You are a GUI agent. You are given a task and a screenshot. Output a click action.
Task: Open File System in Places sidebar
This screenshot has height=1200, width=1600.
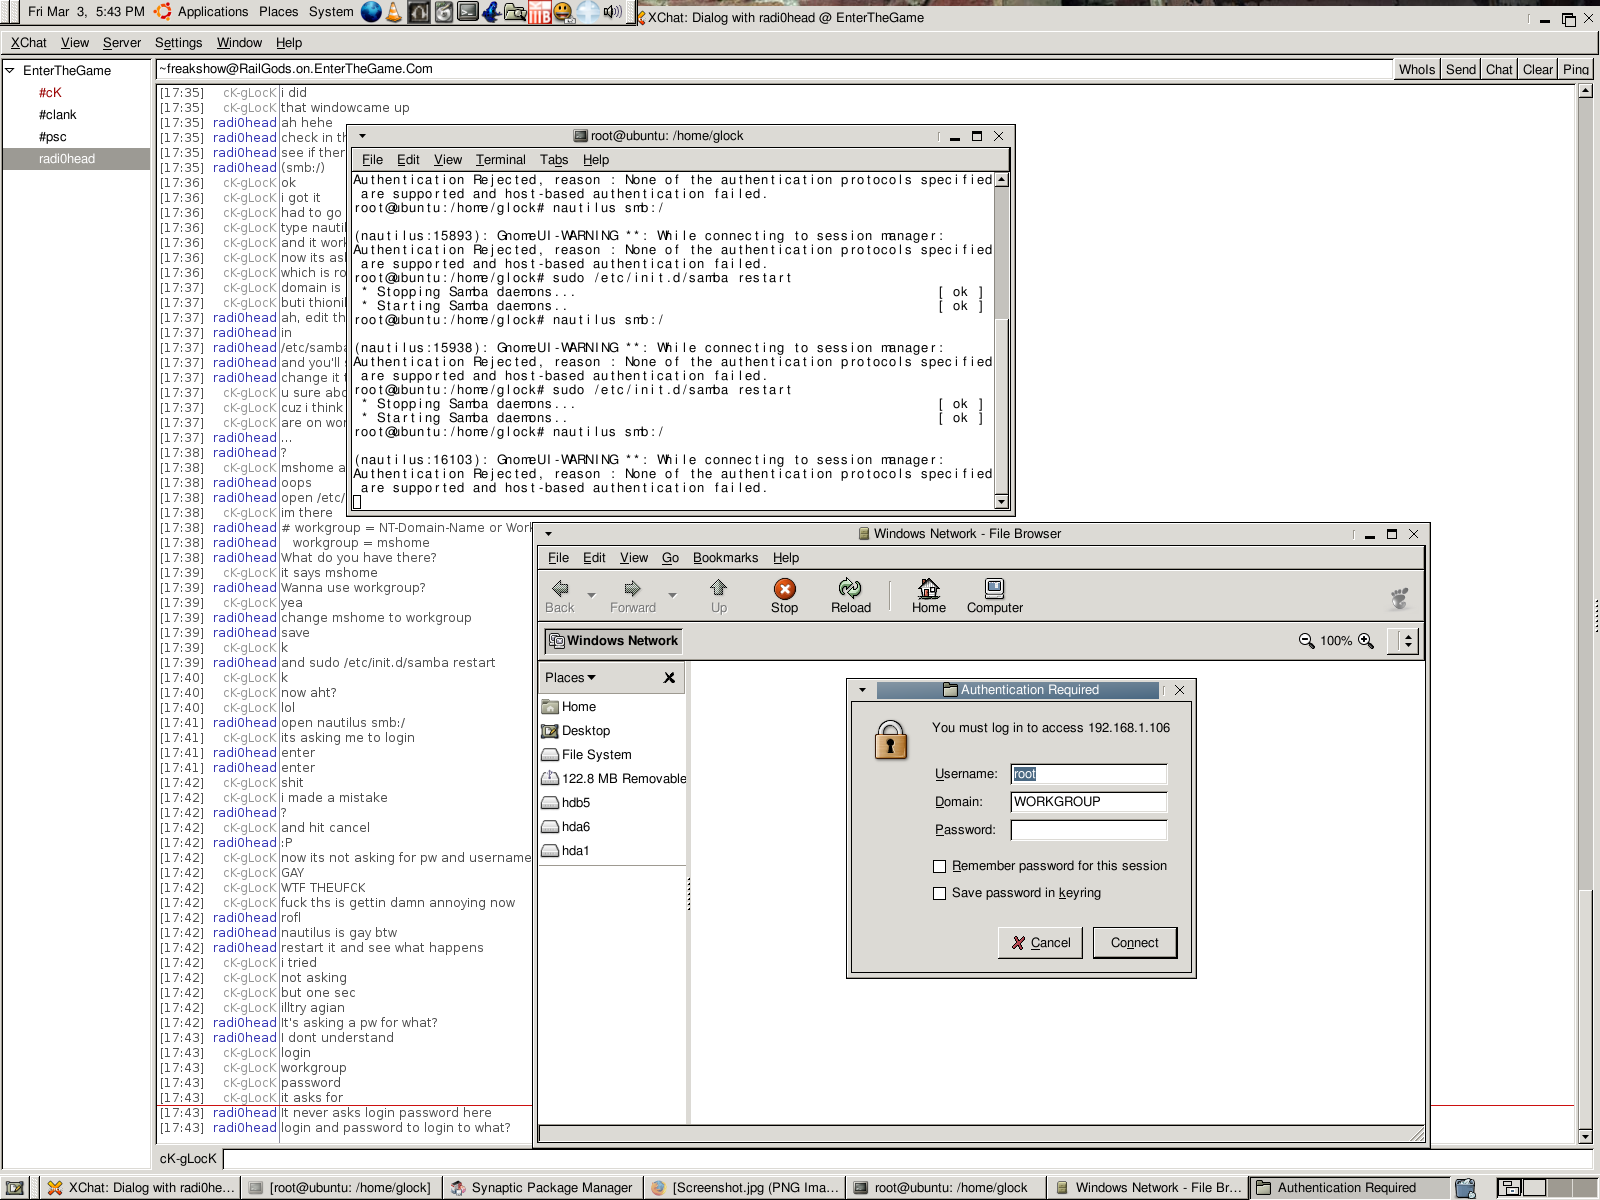point(612,755)
